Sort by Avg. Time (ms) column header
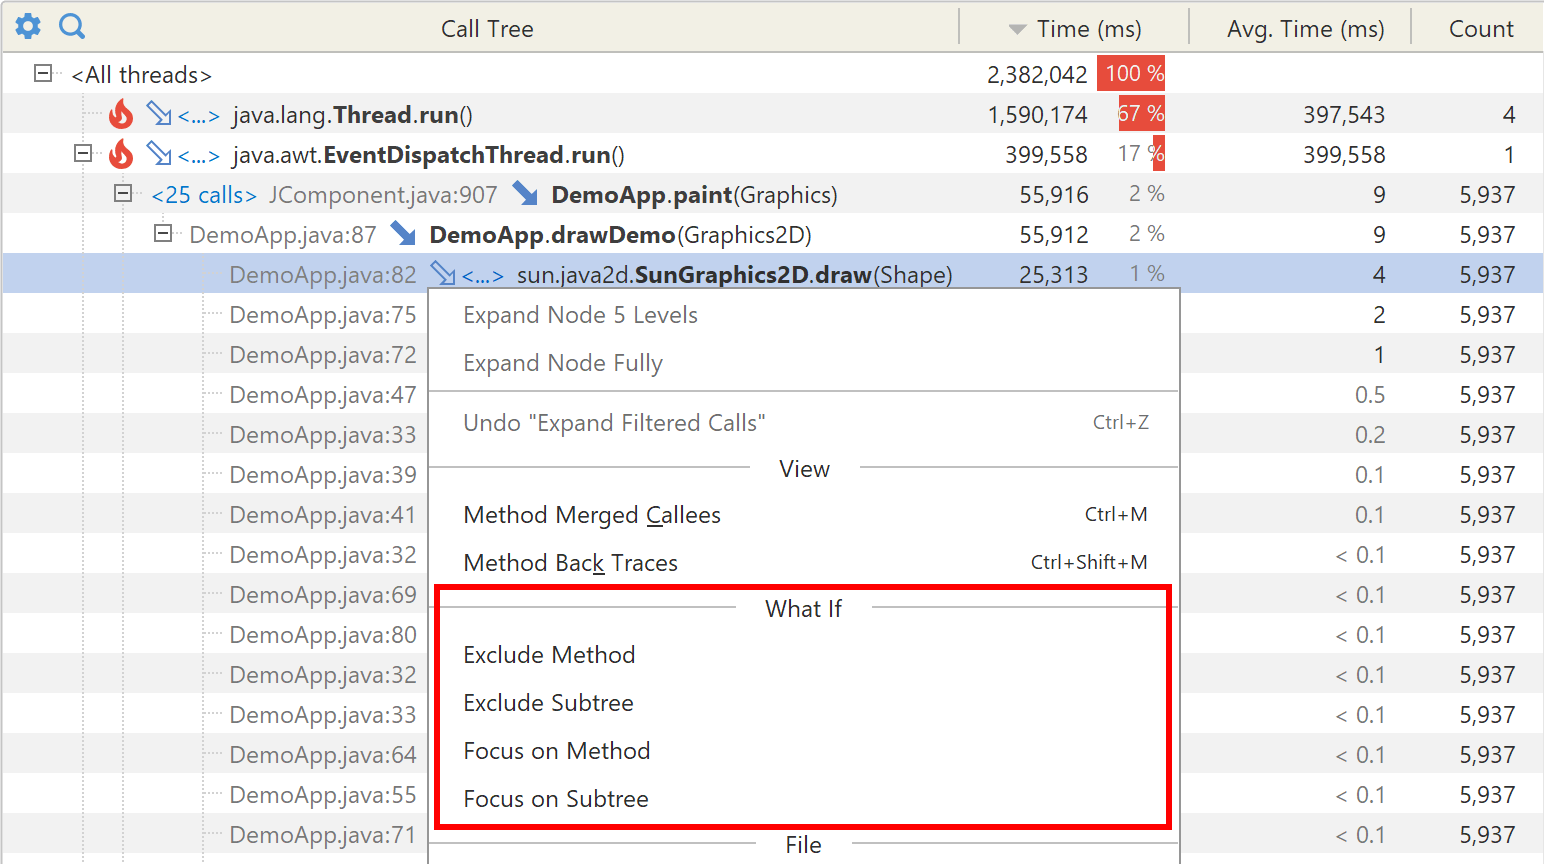 click(x=1300, y=29)
